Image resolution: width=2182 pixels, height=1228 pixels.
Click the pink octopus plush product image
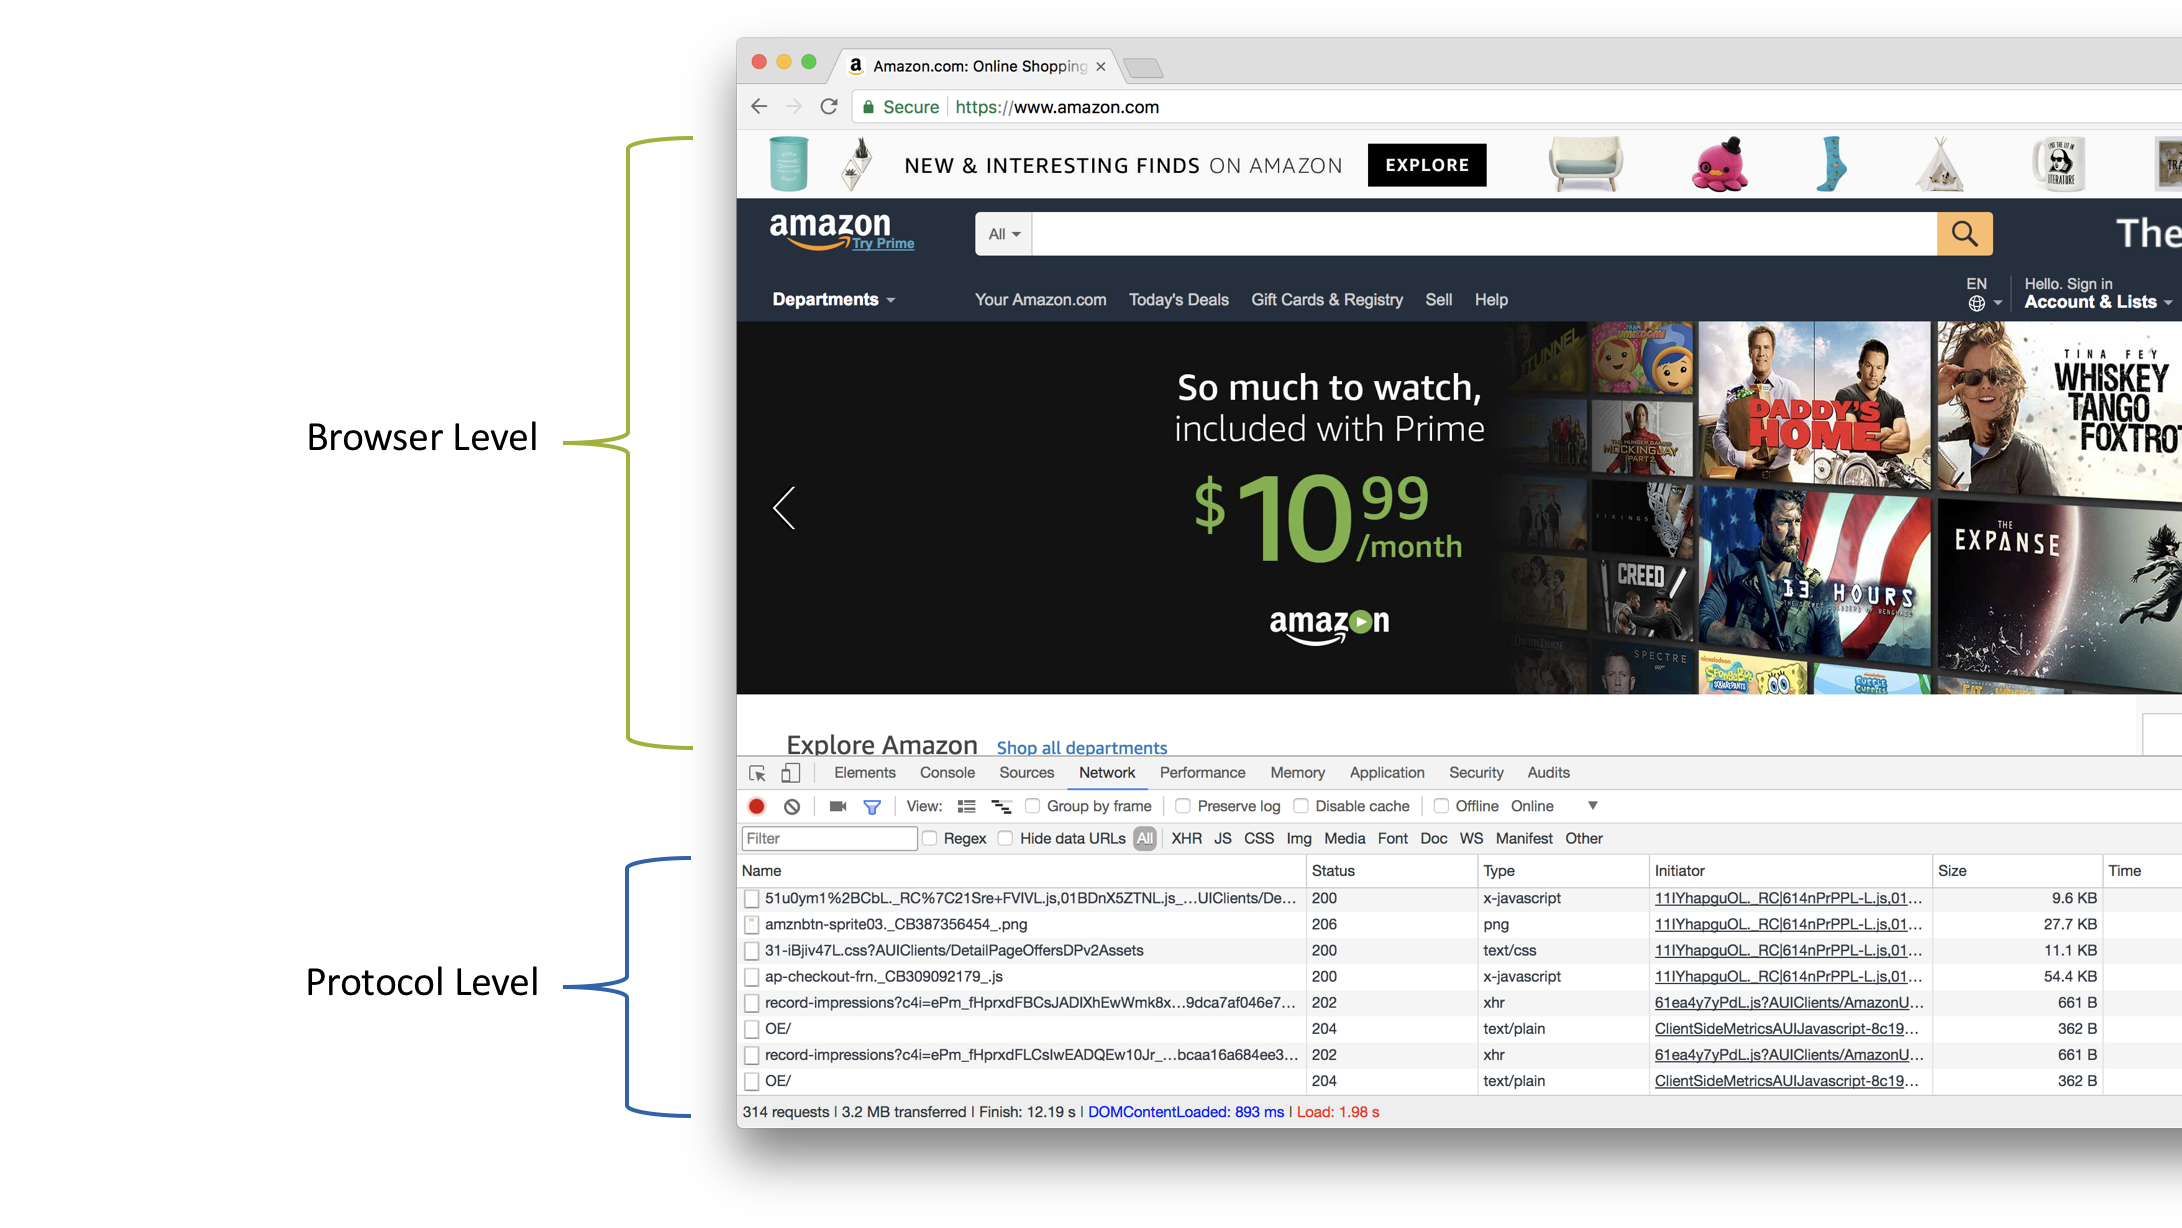1720,164
